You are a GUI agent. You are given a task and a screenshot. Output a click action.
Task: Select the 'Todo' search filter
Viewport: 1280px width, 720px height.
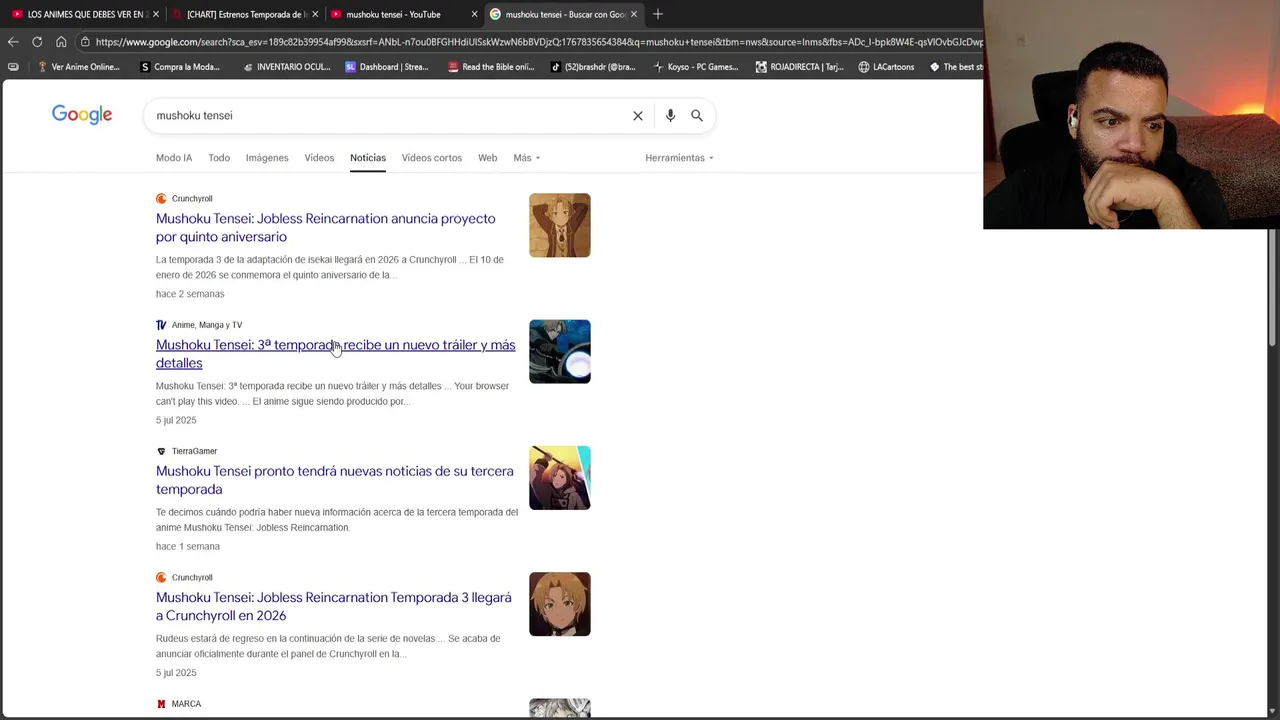click(219, 158)
